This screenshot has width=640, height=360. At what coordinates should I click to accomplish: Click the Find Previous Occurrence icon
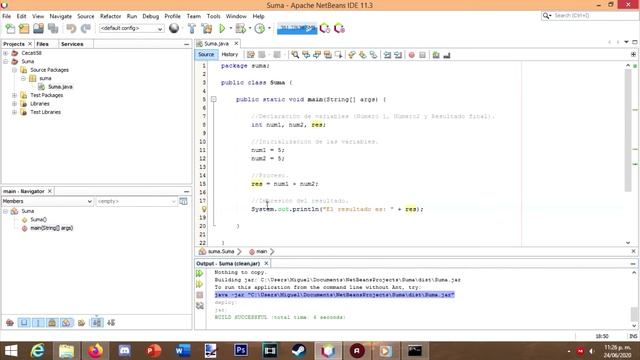(x=306, y=55)
